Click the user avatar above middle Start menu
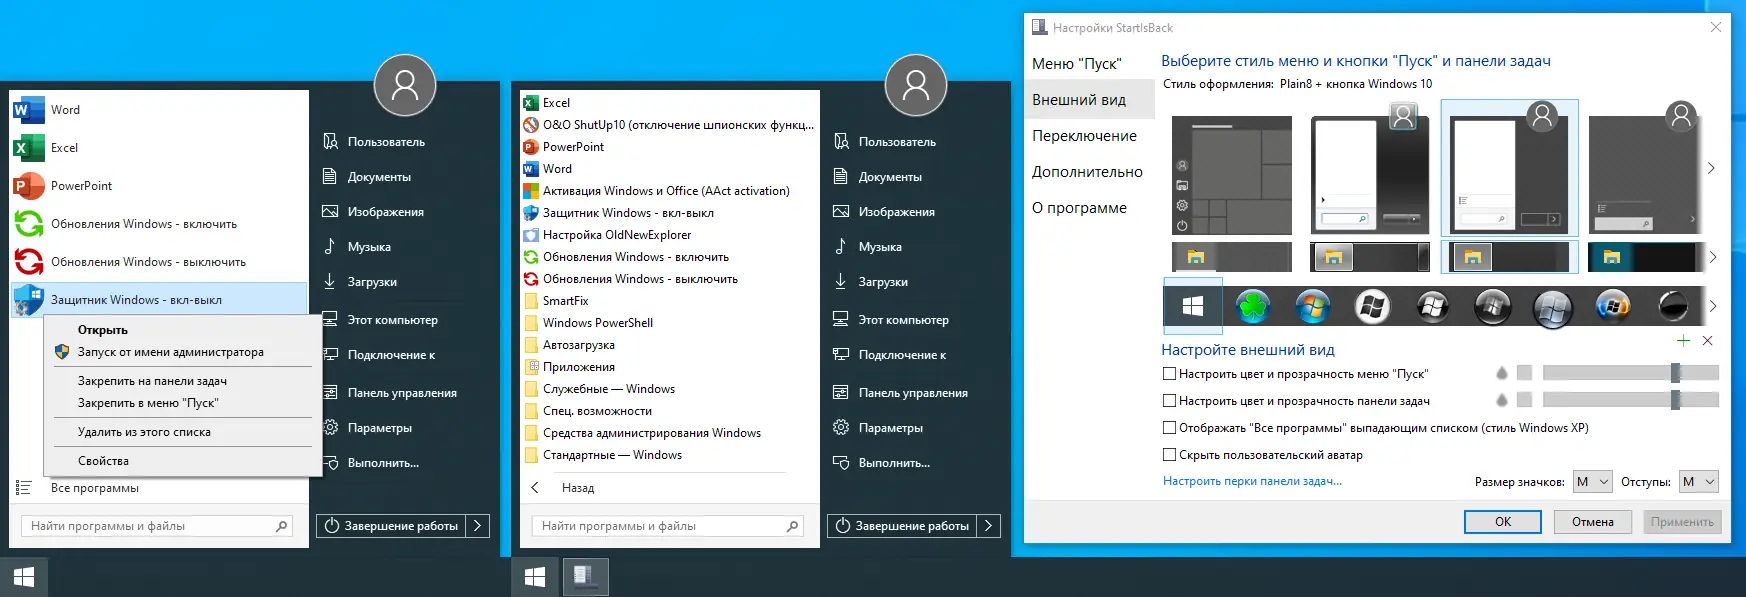1746x597 pixels. (x=916, y=86)
